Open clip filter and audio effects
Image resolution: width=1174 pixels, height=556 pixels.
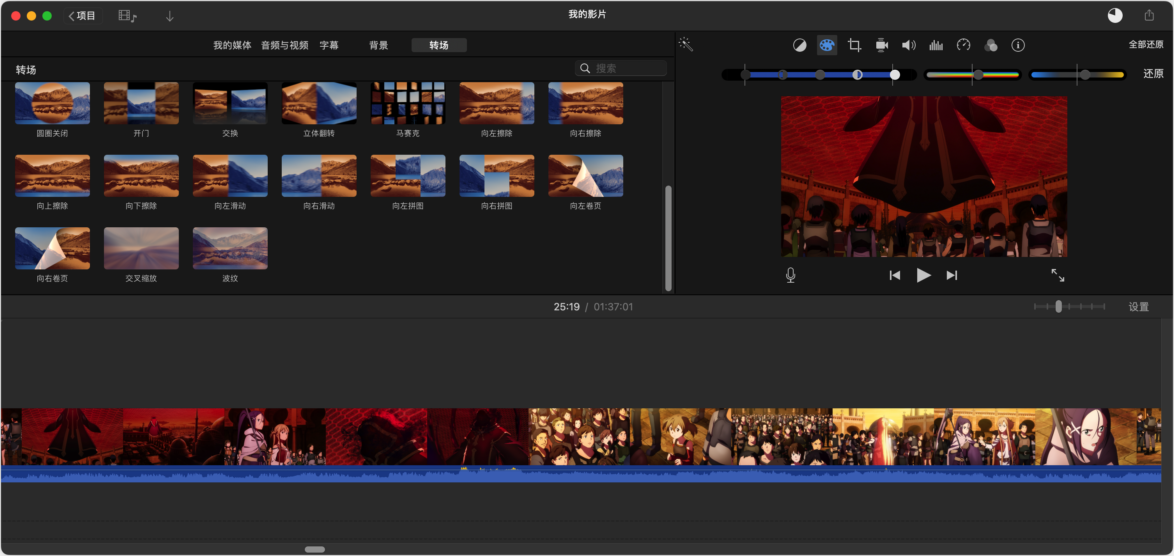tap(991, 45)
